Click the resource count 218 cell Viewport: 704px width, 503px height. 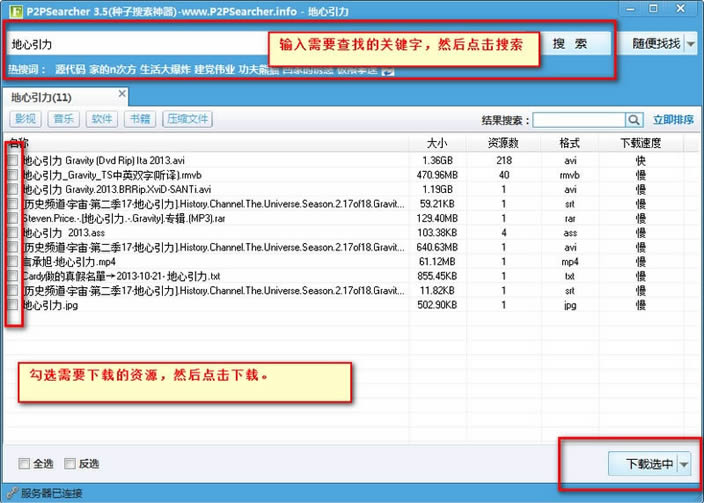click(504, 160)
